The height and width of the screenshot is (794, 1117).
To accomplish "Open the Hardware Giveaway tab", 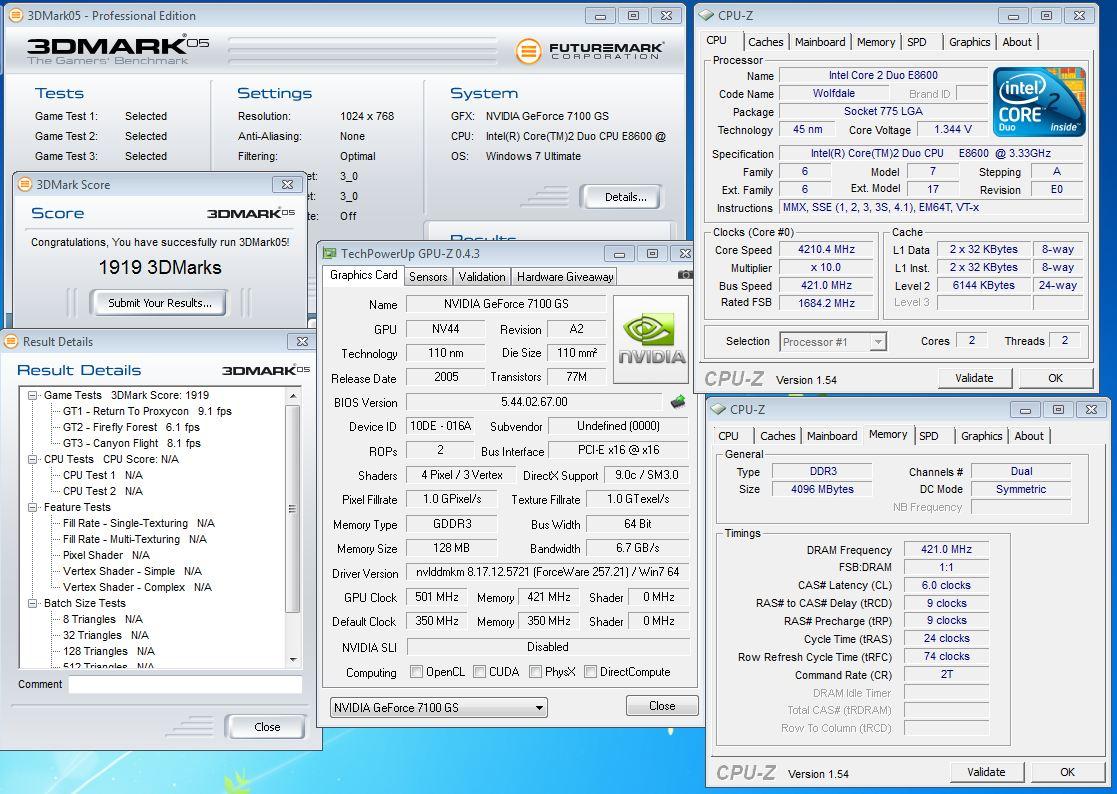I will click(565, 277).
